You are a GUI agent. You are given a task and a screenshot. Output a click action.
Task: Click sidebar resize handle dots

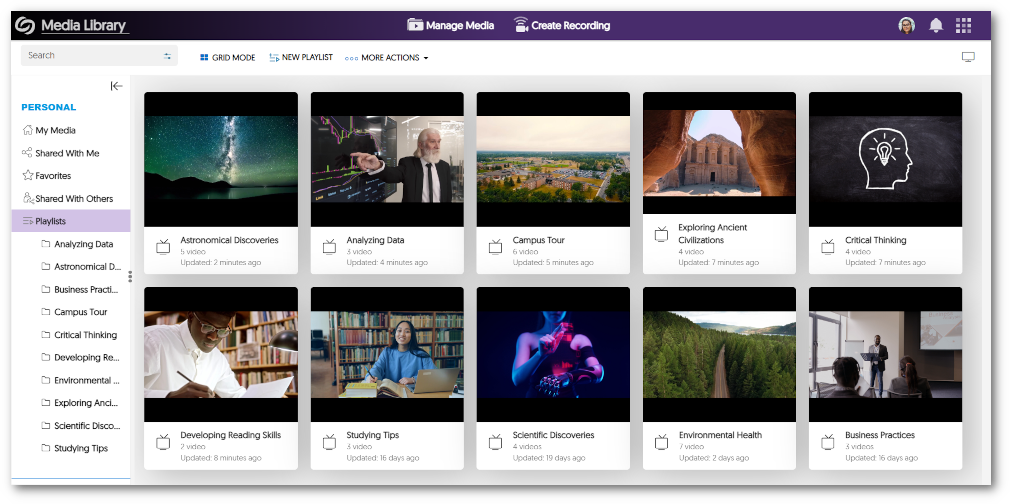click(130, 276)
